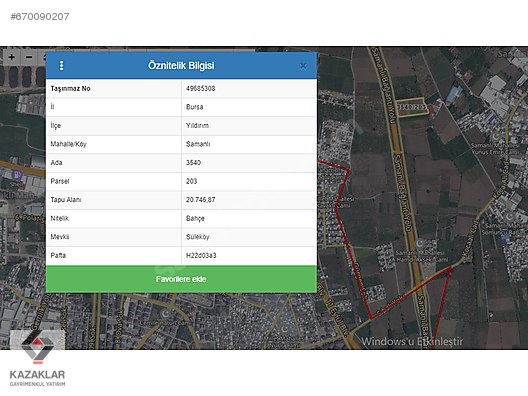Select the Taşınmaz No value 49685308
This screenshot has width=528, height=396.
201,89
